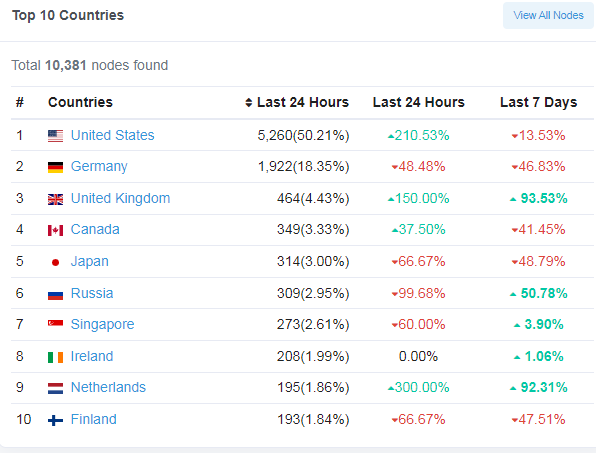Open the Germany country link
The width and height of the screenshot is (596, 453).
click(x=99, y=167)
